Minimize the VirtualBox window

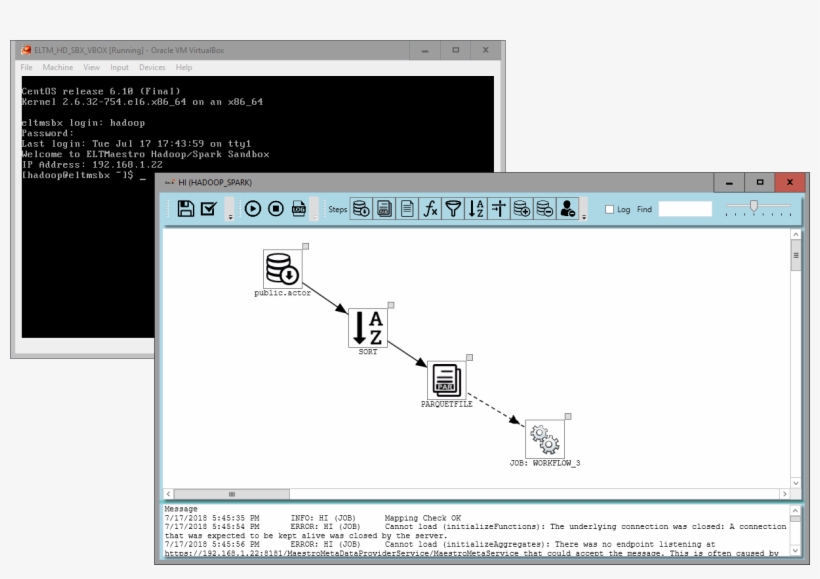[425, 50]
